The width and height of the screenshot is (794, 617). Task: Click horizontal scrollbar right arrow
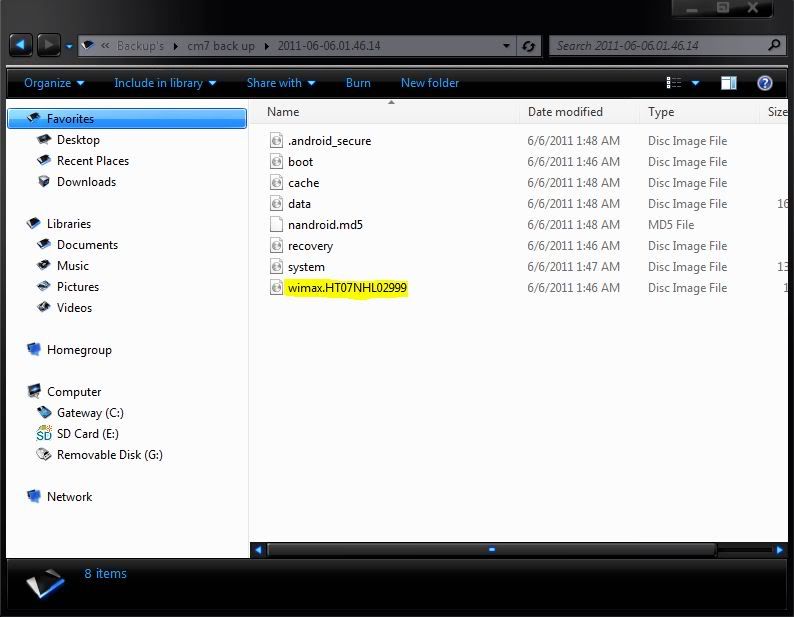(x=779, y=550)
